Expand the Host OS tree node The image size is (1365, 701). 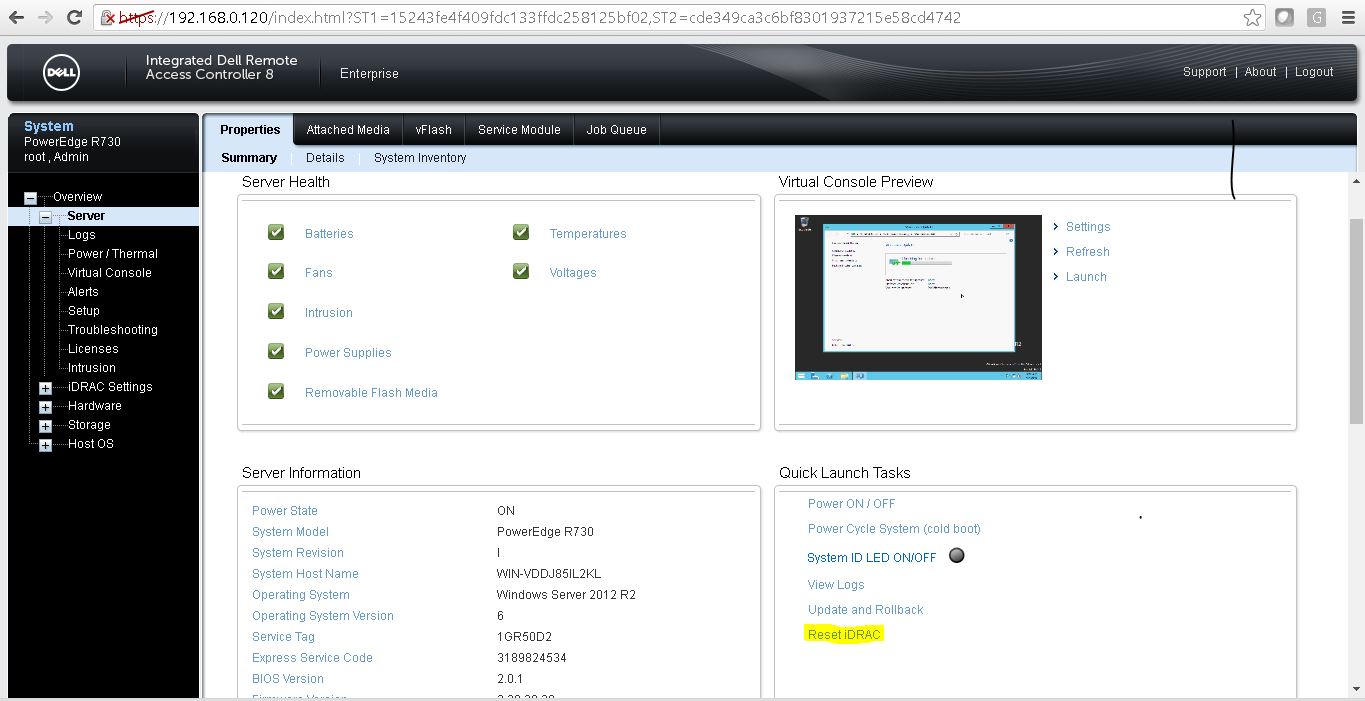point(44,444)
